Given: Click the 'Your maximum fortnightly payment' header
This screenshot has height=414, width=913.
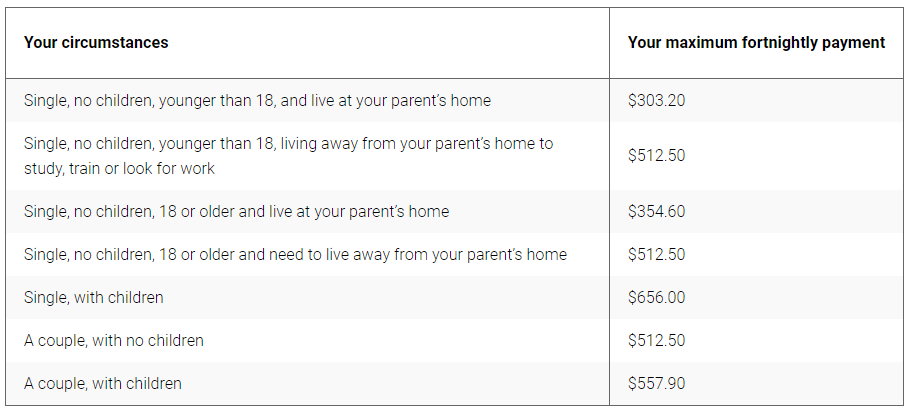Looking at the screenshot, I should [x=756, y=43].
